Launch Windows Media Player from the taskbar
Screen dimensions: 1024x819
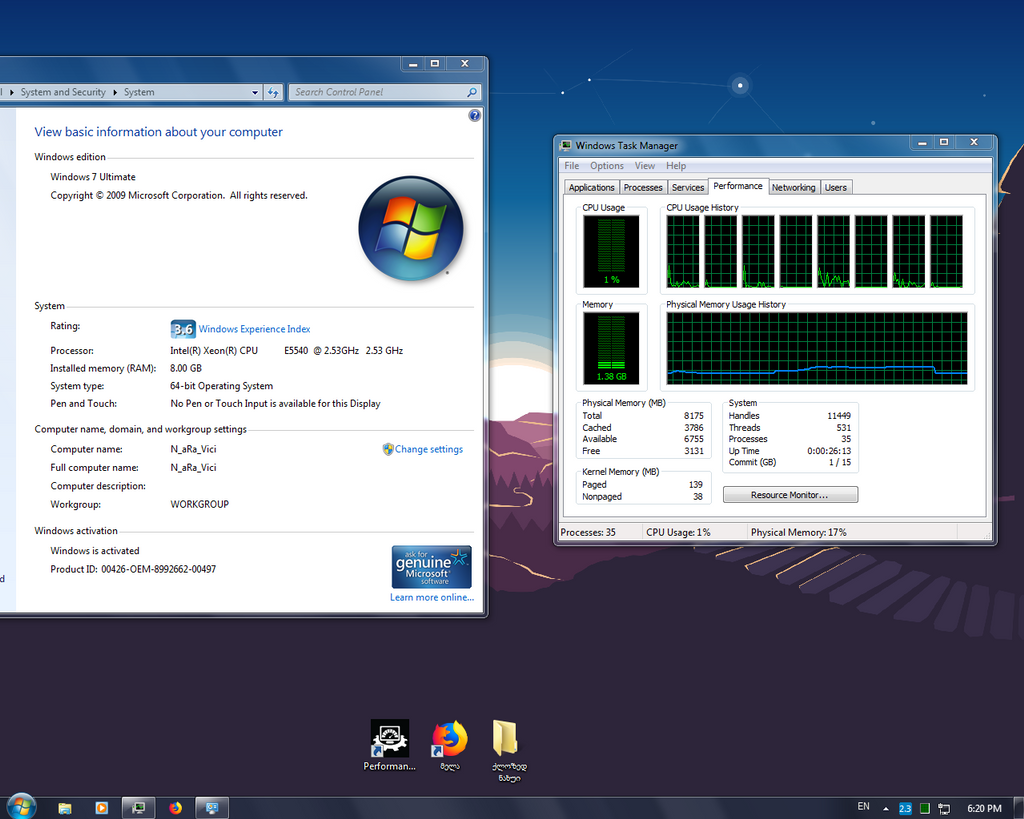(102, 808)
